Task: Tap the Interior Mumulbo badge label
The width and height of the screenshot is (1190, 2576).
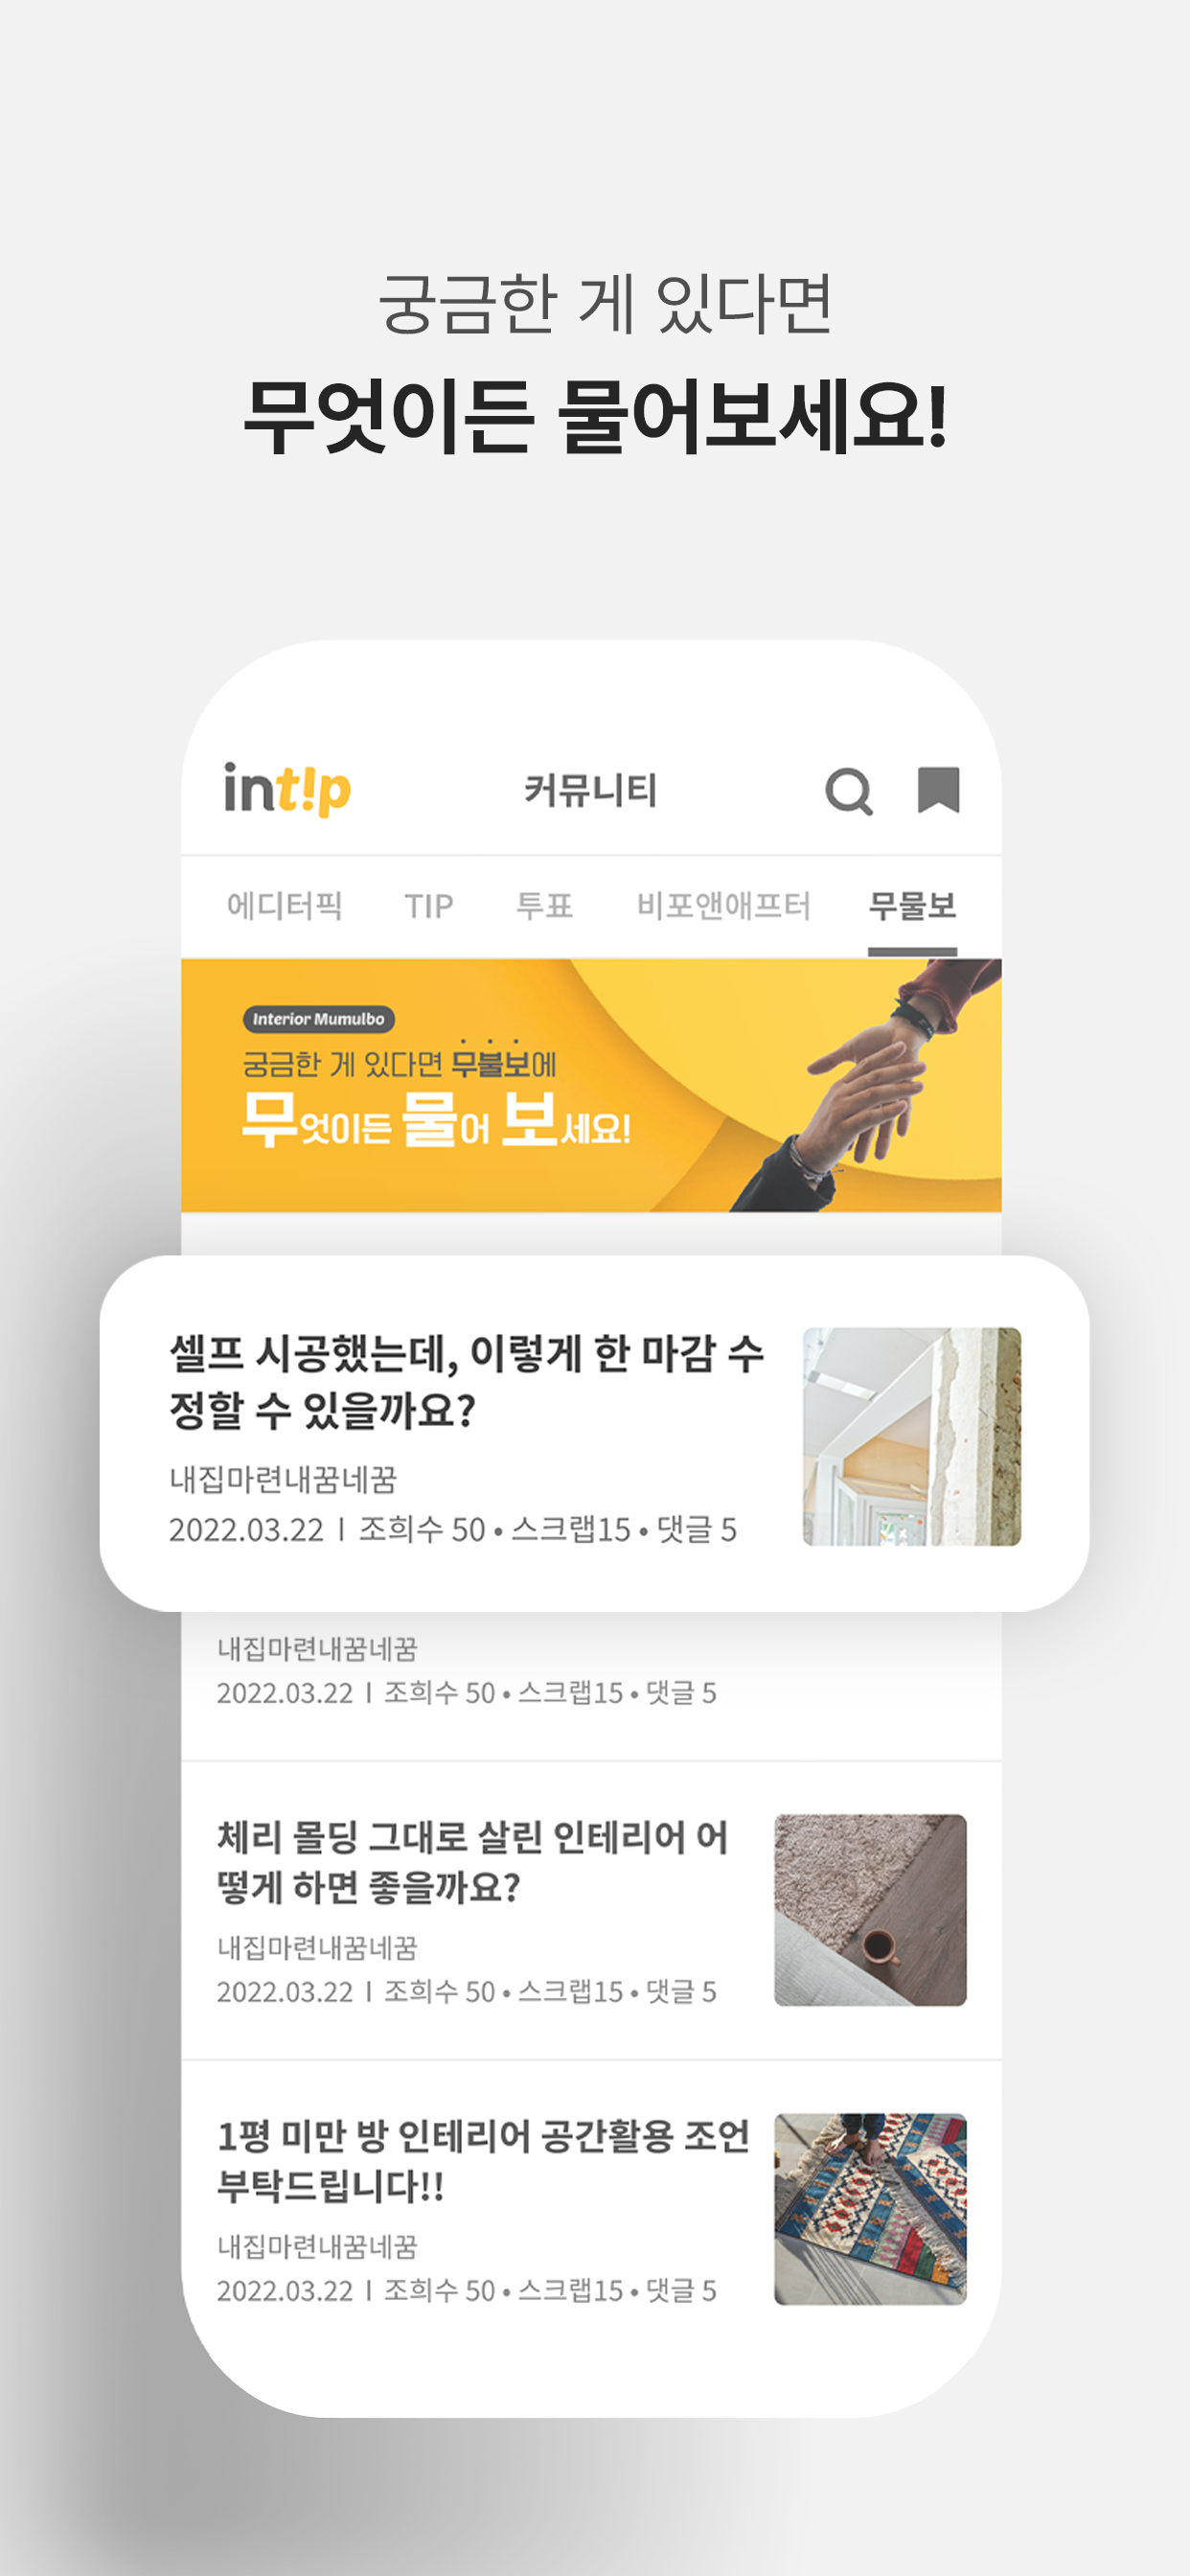Action: pyautogui.click(x=318, y=1019)
